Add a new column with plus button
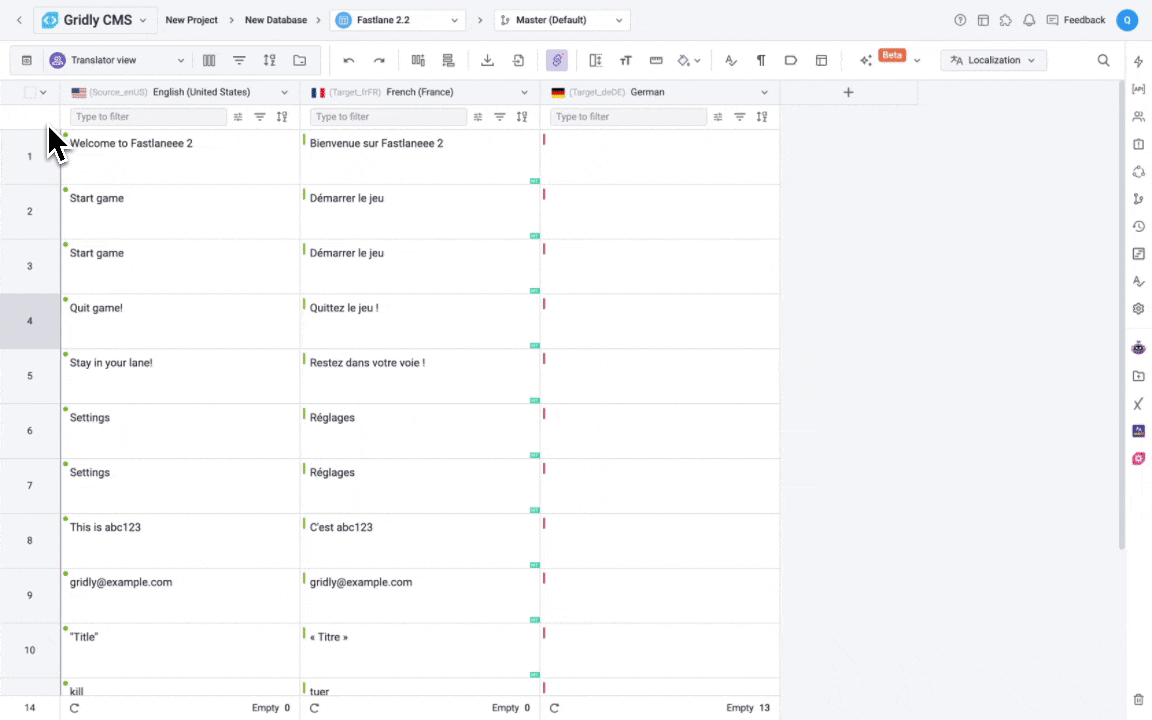This screenshot has height=720, width=1152. pos(848,92)
